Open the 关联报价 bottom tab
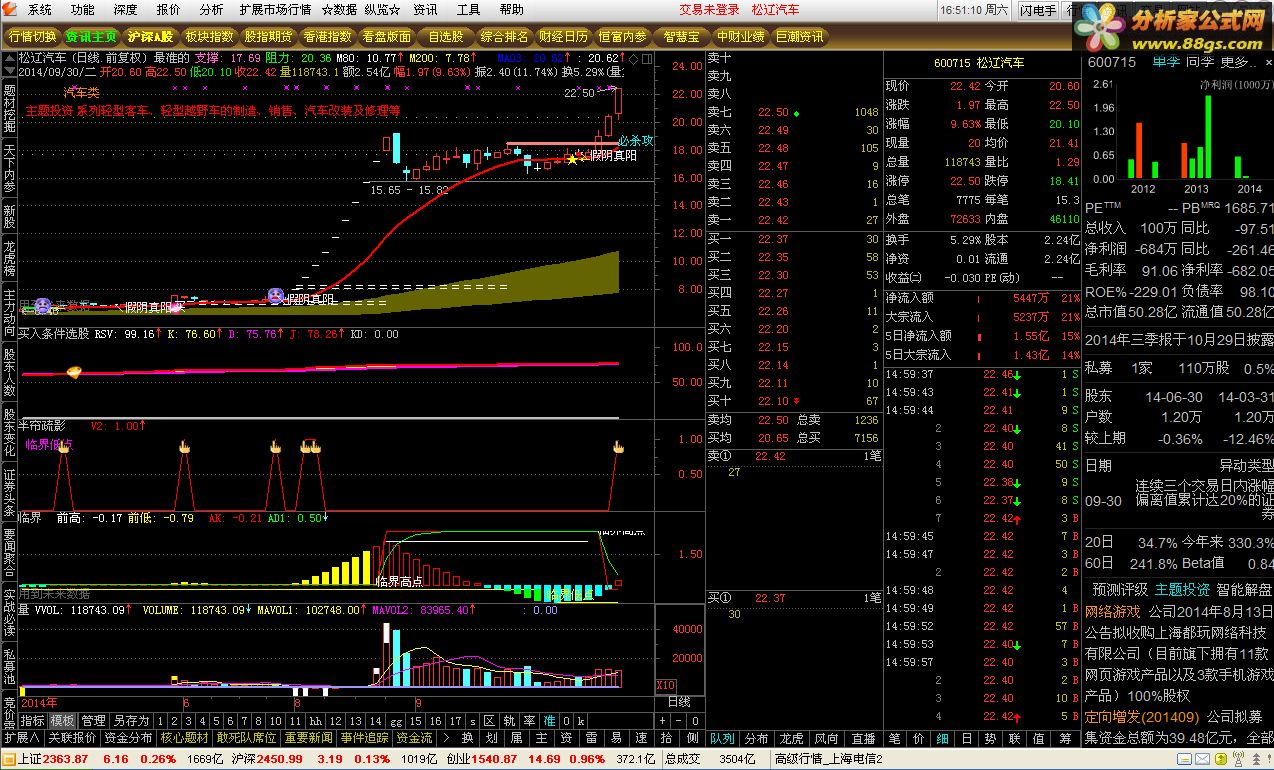The height and width of the screenshot is (770, 1274). (x=72, y=738)
